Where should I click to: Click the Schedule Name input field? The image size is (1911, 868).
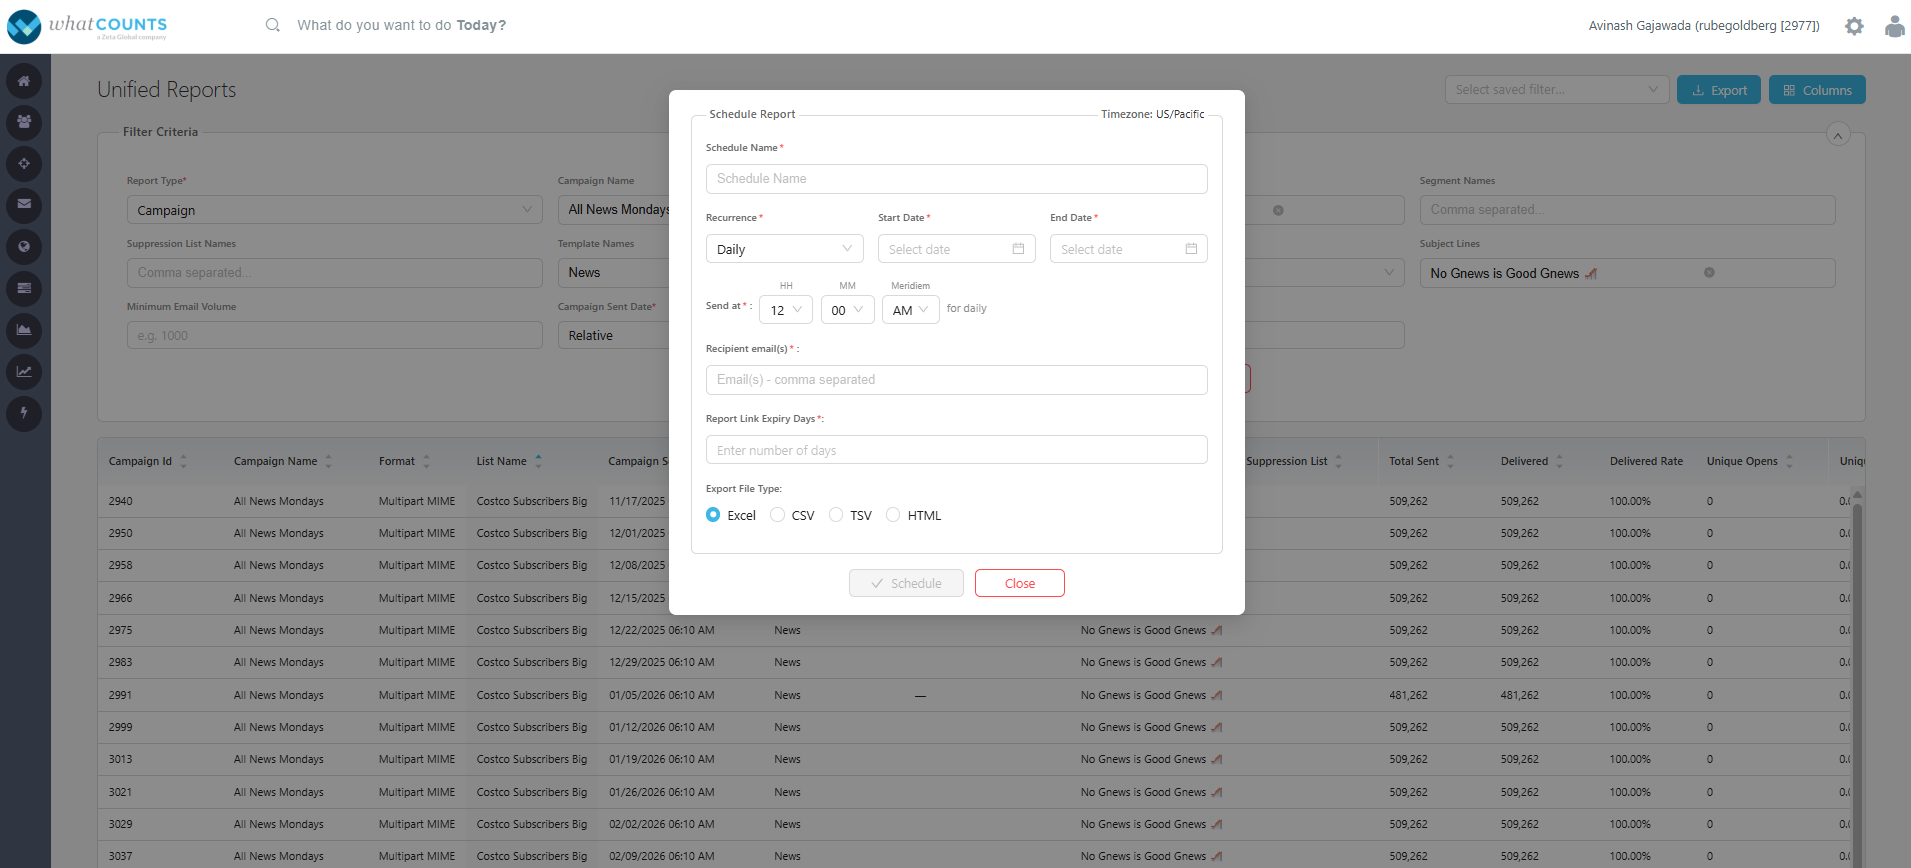[956, 179]
